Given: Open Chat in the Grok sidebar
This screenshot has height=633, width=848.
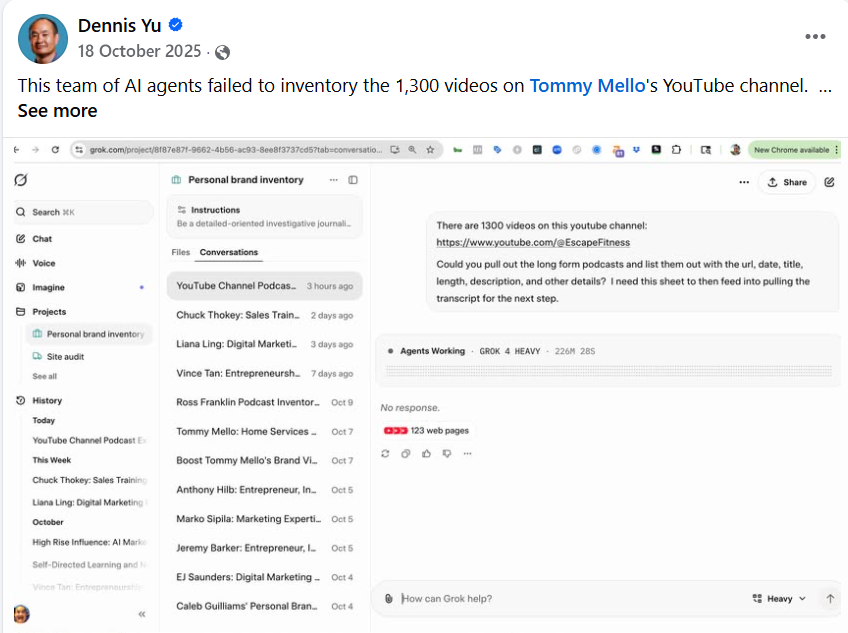Looking at the screenshot, I should [x=42, y=239].
